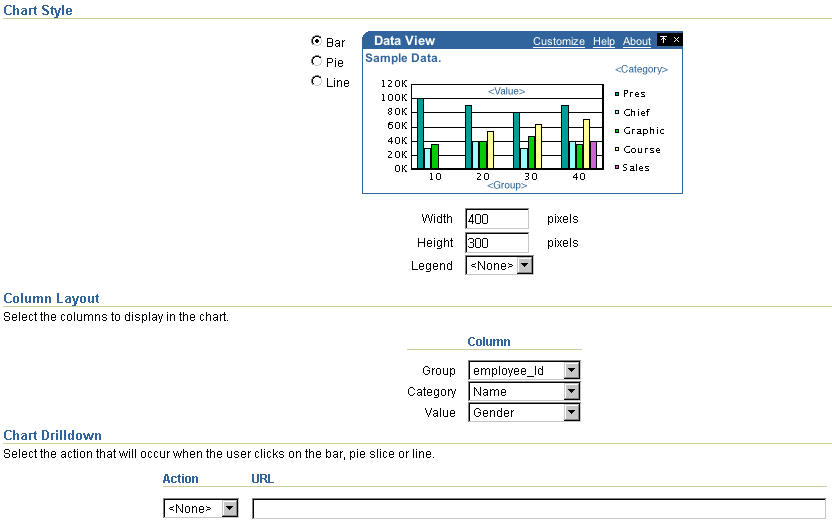
Task: Open the Action dropdown under Chart Drilldown
Action: (x=201, y=508)
